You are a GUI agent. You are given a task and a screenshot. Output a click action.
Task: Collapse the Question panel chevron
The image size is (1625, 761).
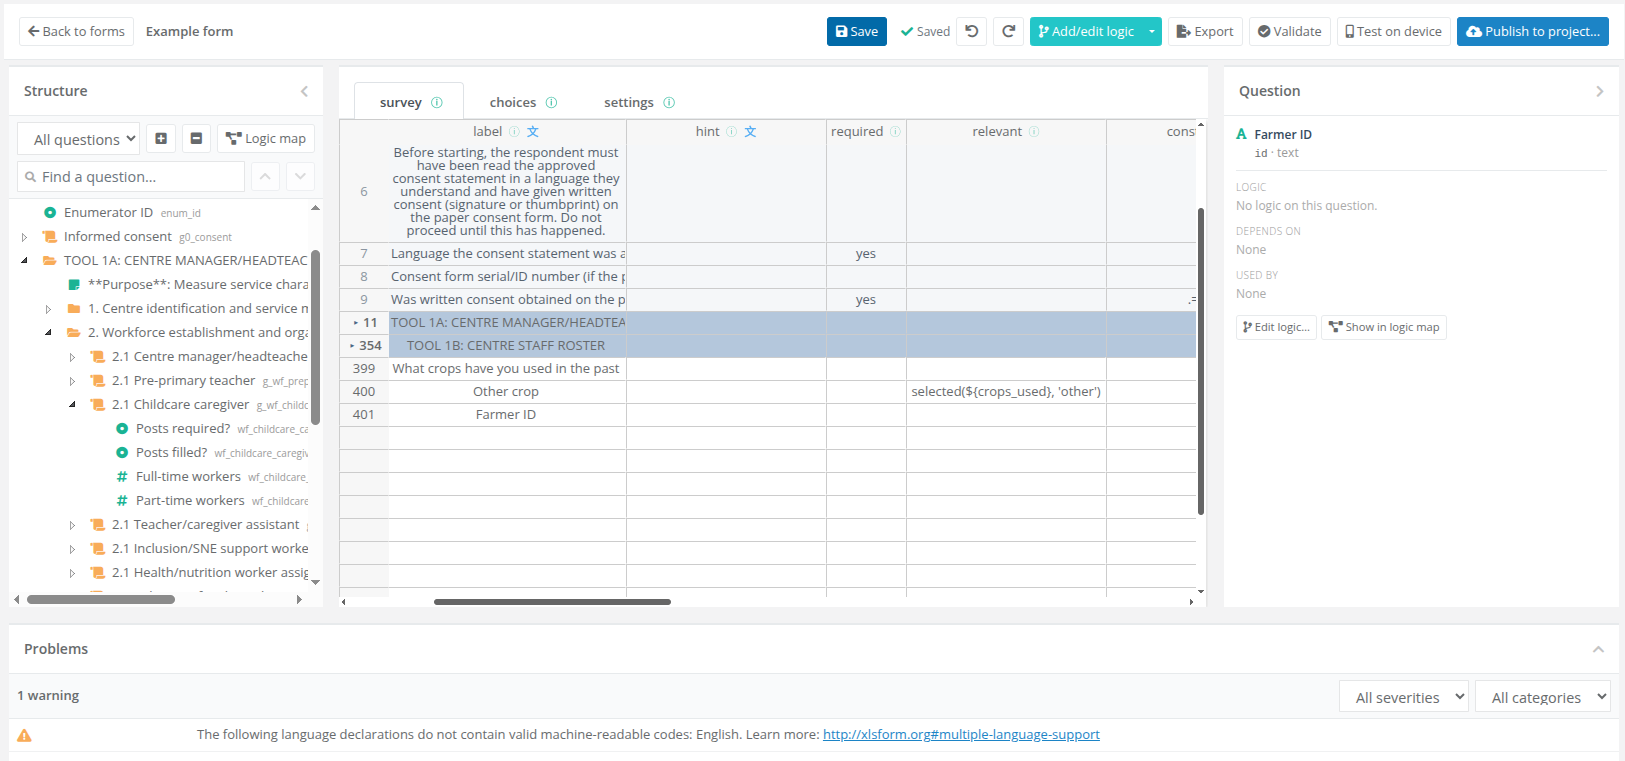point(1599,91)
